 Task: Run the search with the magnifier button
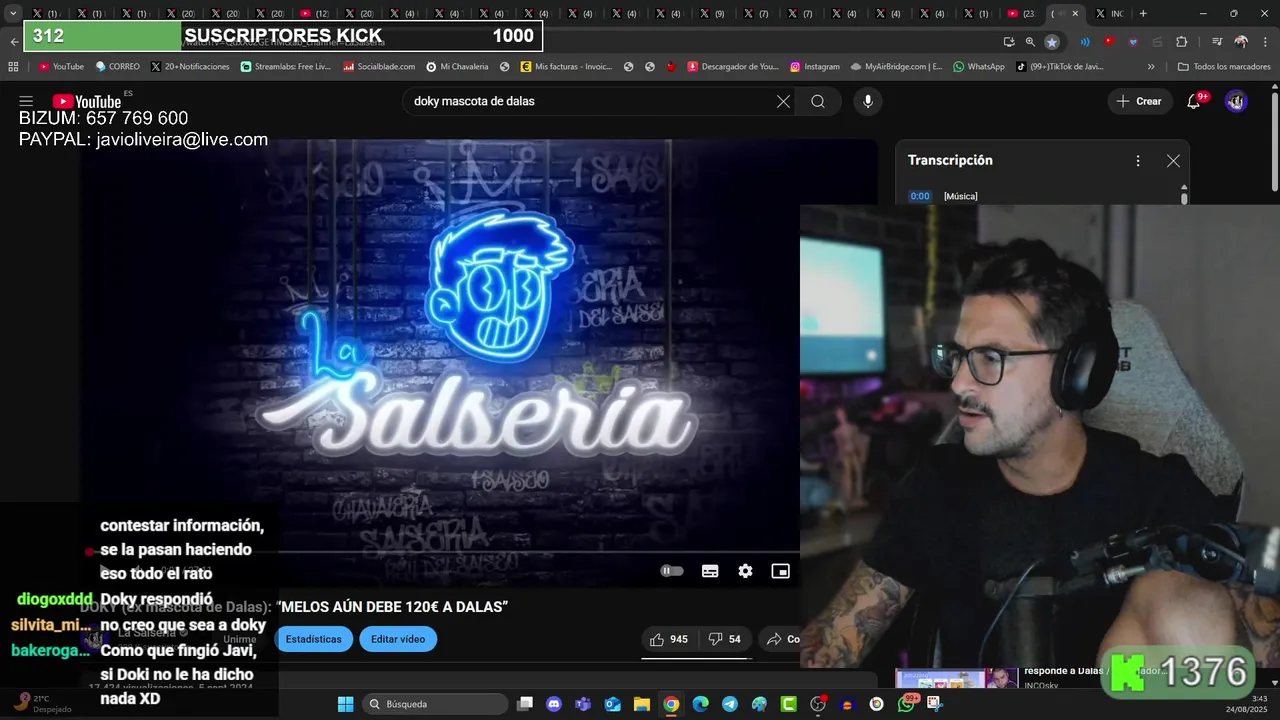818,101
